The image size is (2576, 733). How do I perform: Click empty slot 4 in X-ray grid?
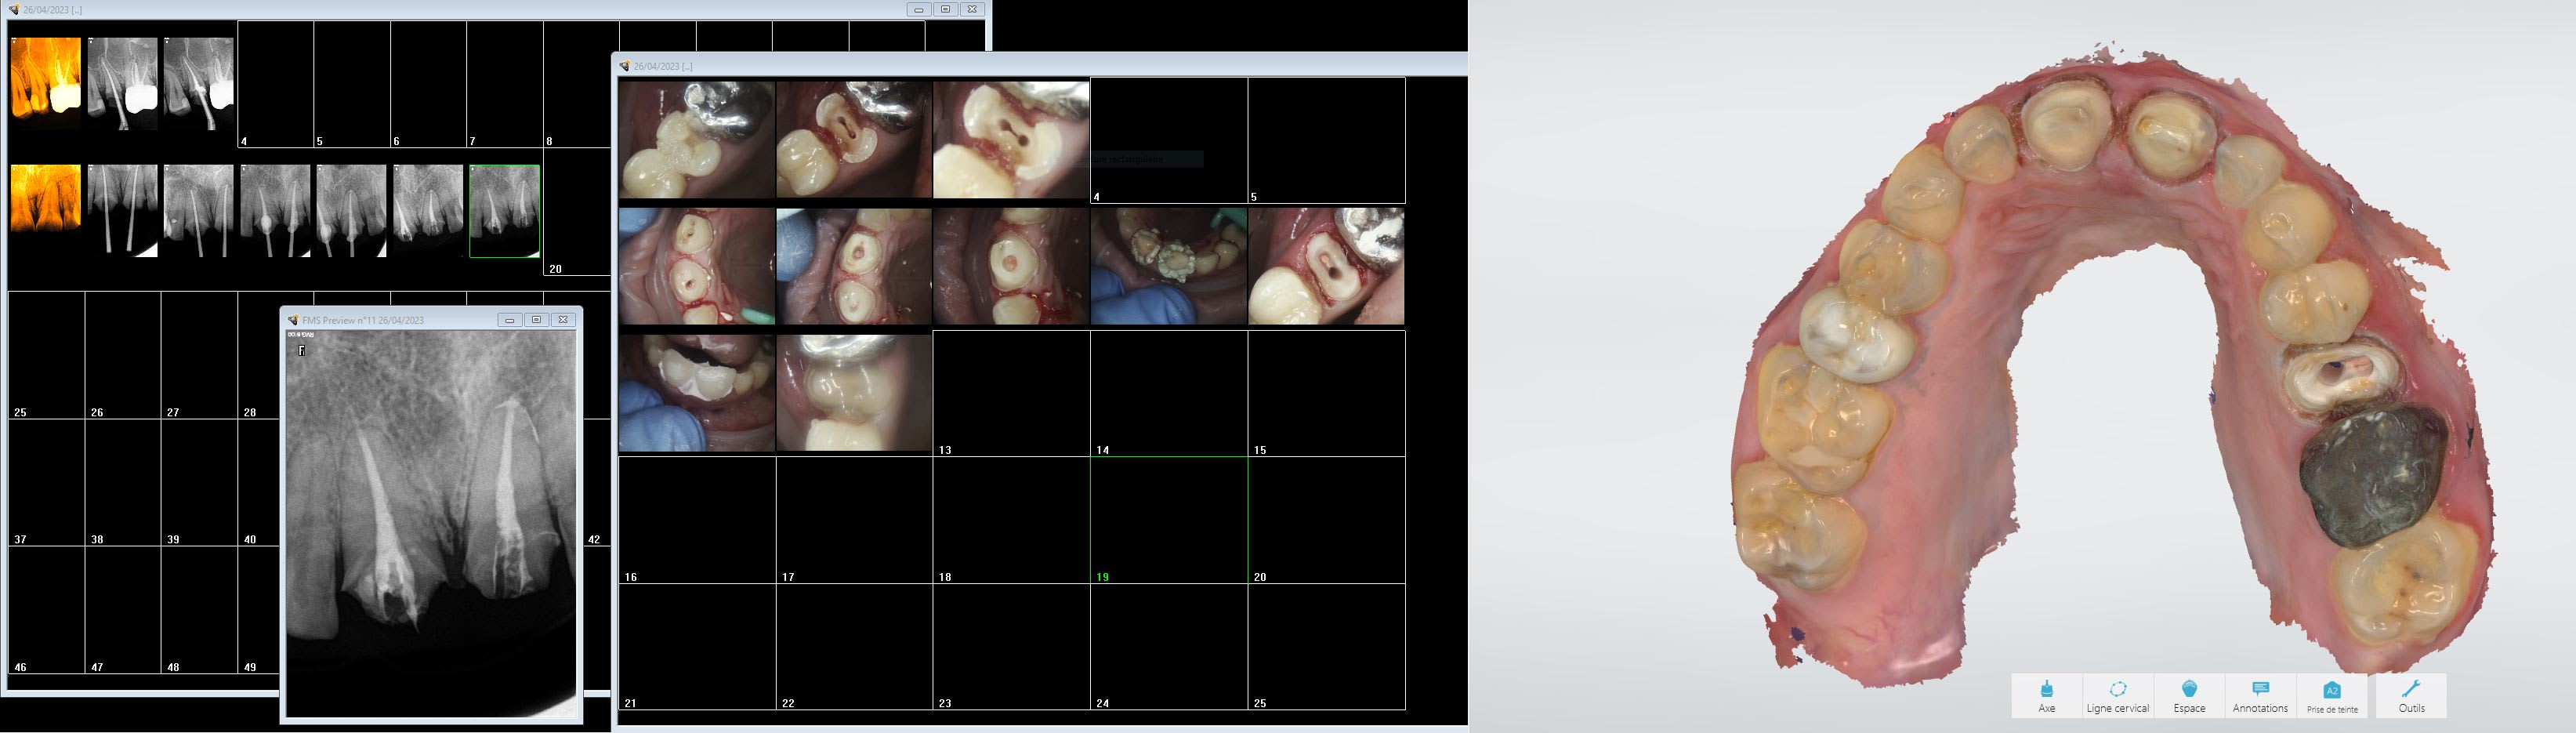pyautogui.click(x=275, y=84)
